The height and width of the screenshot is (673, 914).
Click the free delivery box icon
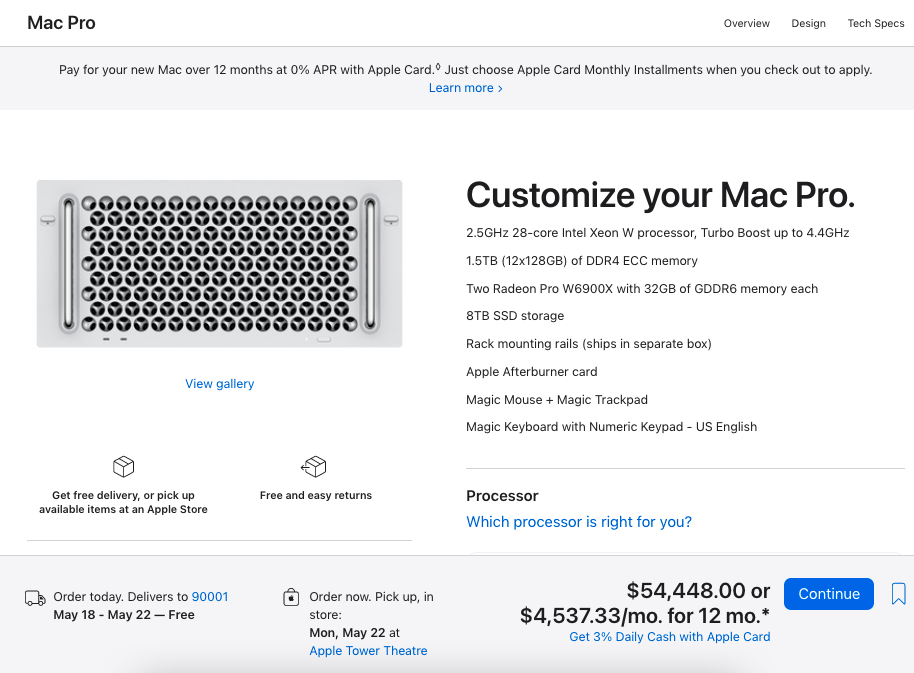coord(124,467)
